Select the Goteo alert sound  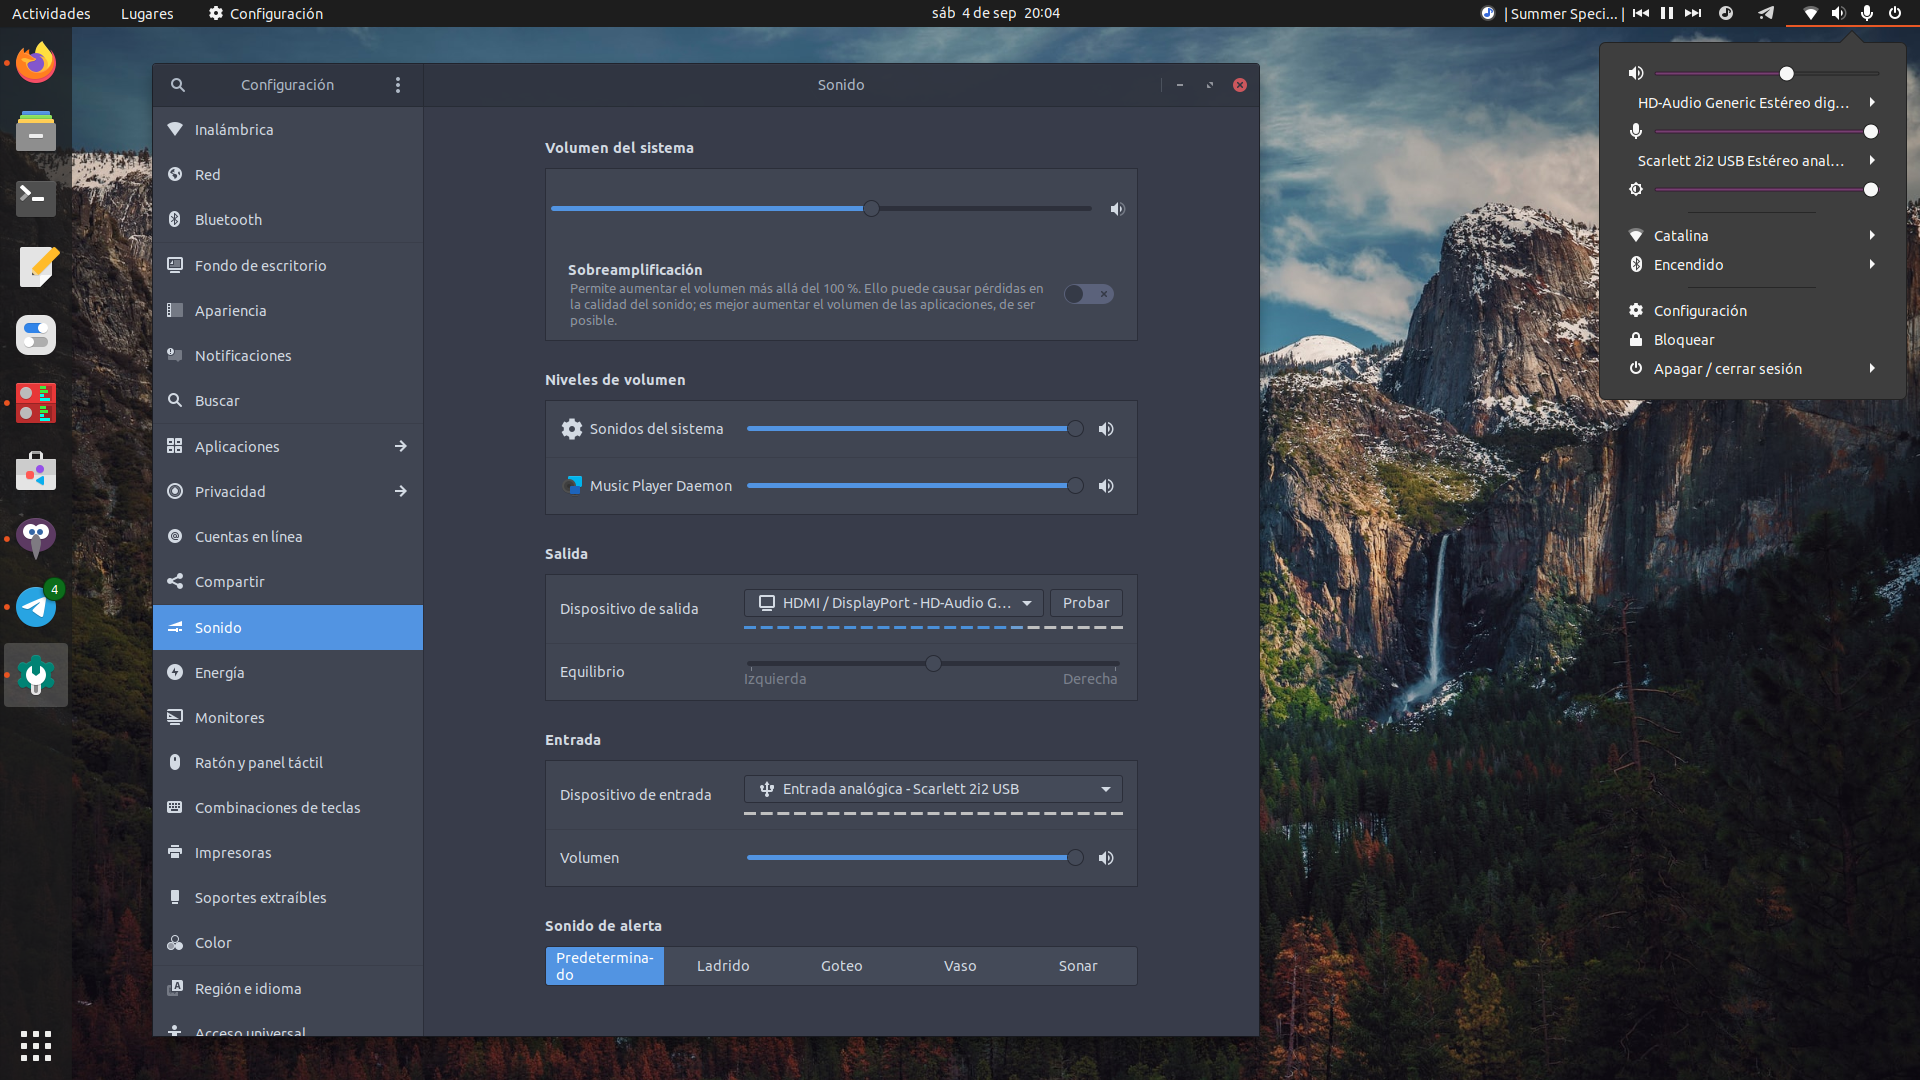pos(841,966)
